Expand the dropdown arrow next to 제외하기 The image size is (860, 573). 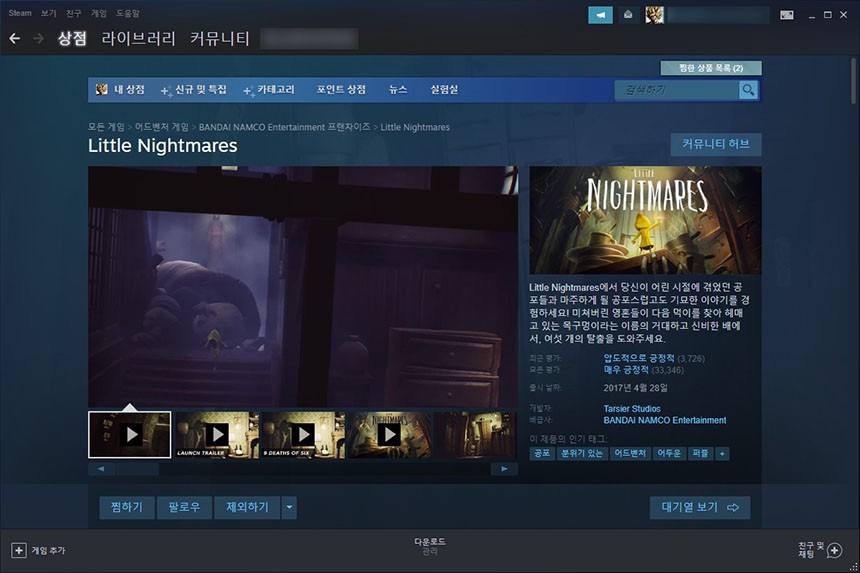coord(289,507)
